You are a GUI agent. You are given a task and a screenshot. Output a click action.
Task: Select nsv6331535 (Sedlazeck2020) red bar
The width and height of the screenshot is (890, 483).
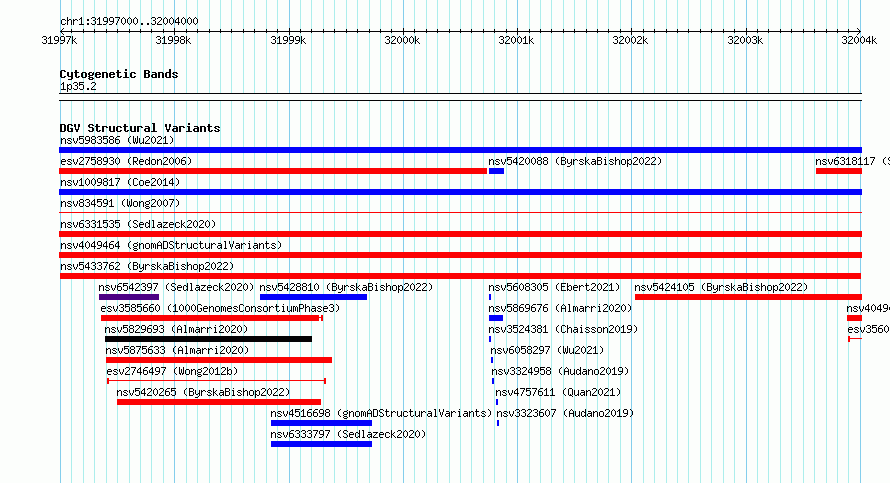460,234
